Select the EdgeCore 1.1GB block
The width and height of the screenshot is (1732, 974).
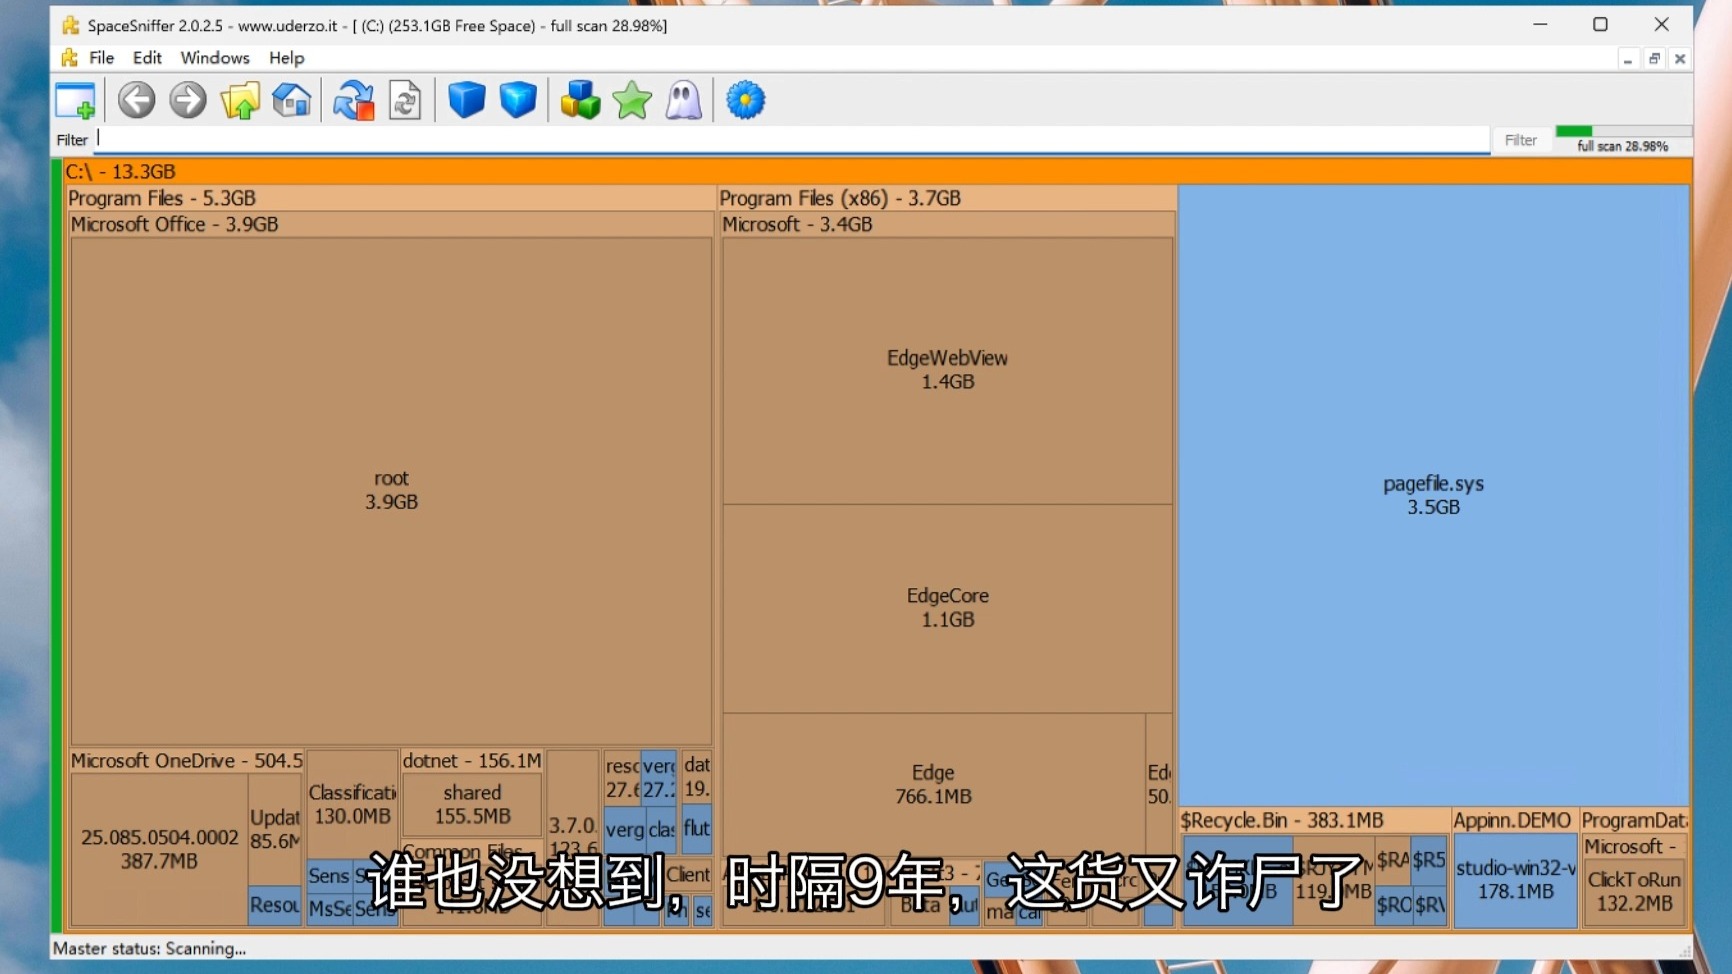click(x=947, y=607)
